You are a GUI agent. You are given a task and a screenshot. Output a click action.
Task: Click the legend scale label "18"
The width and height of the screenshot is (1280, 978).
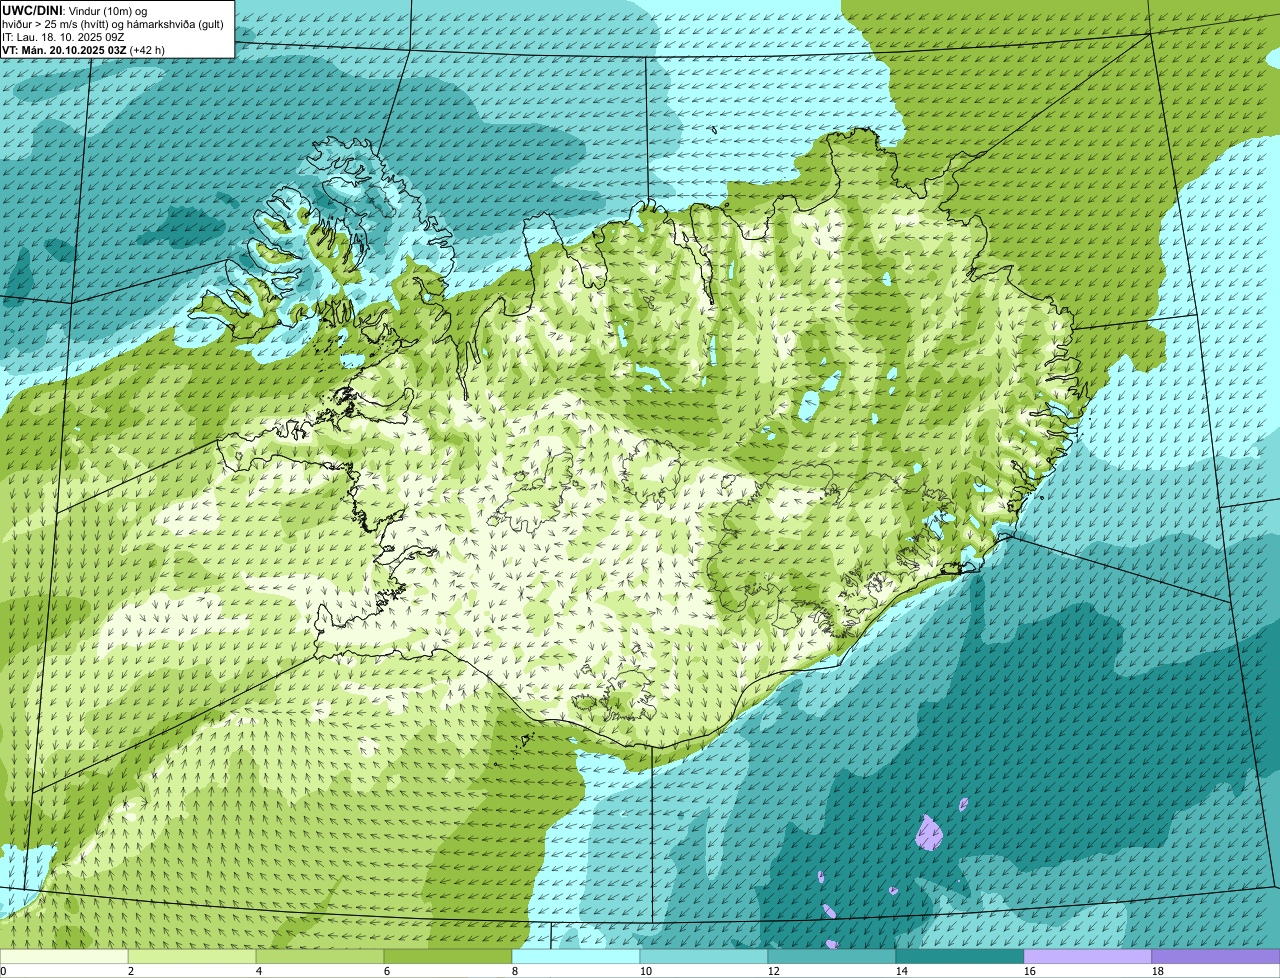[1158, 971]
